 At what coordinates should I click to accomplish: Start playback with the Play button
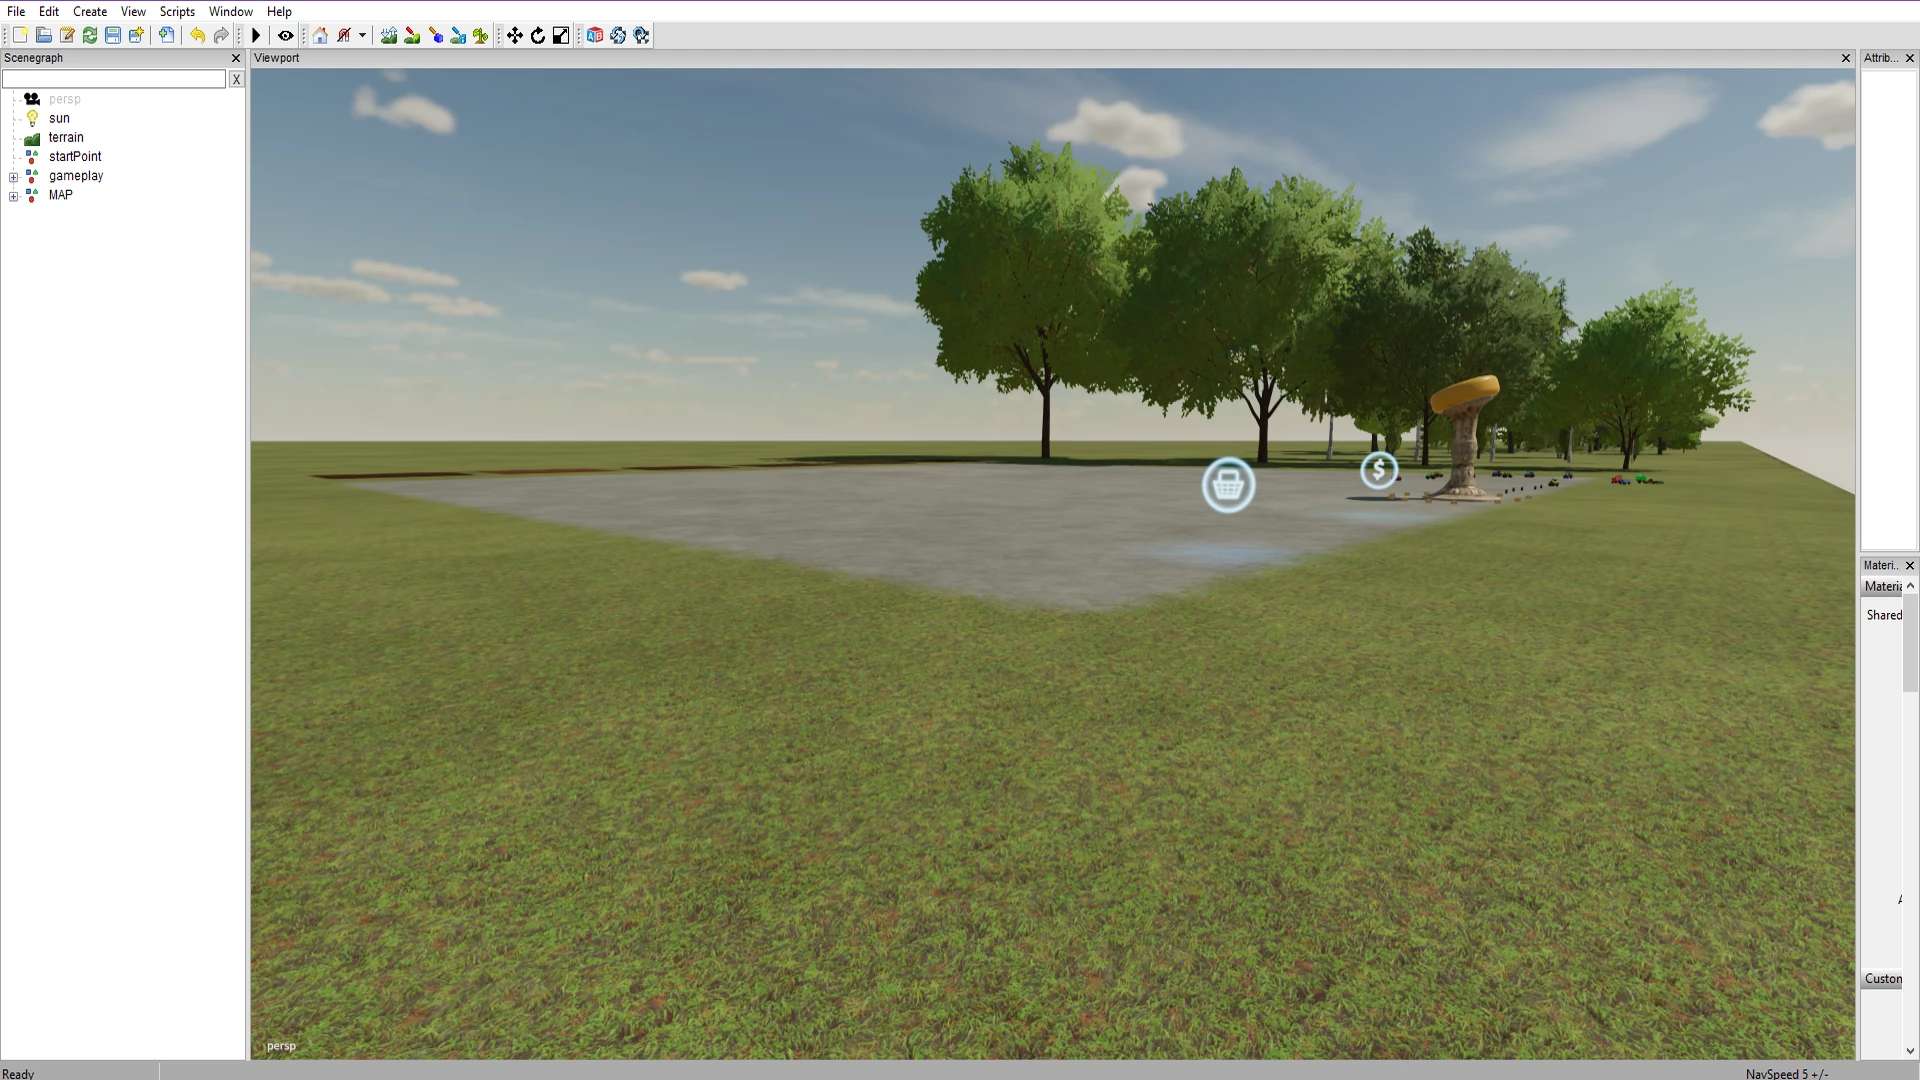click(256, 36)
